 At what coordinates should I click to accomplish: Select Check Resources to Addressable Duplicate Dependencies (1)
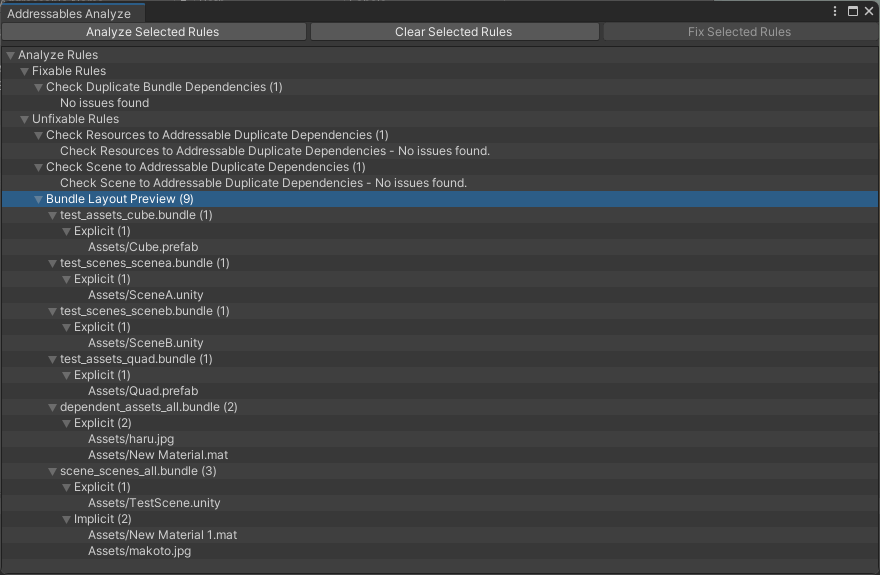(x=440, y=135)
